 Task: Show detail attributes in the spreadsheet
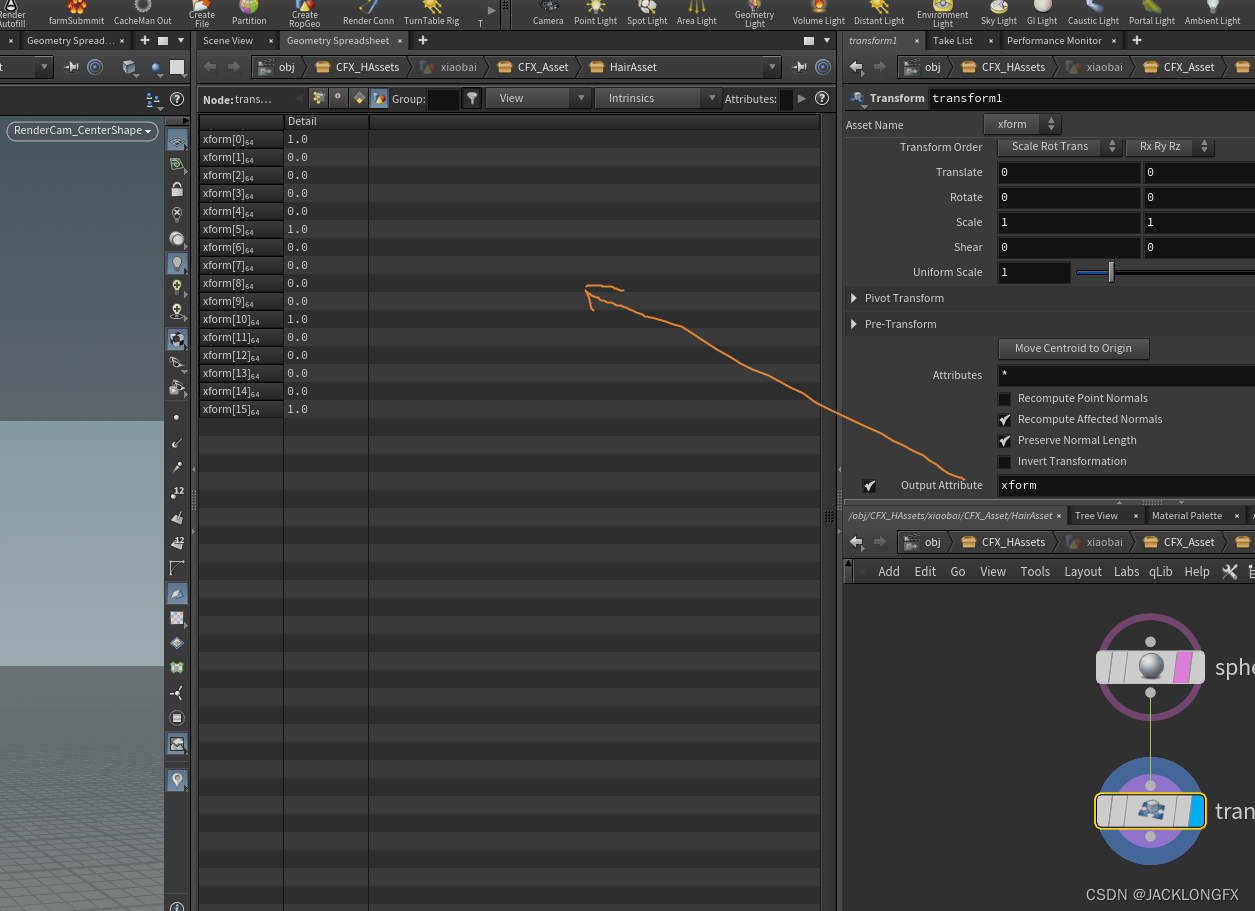379,98
